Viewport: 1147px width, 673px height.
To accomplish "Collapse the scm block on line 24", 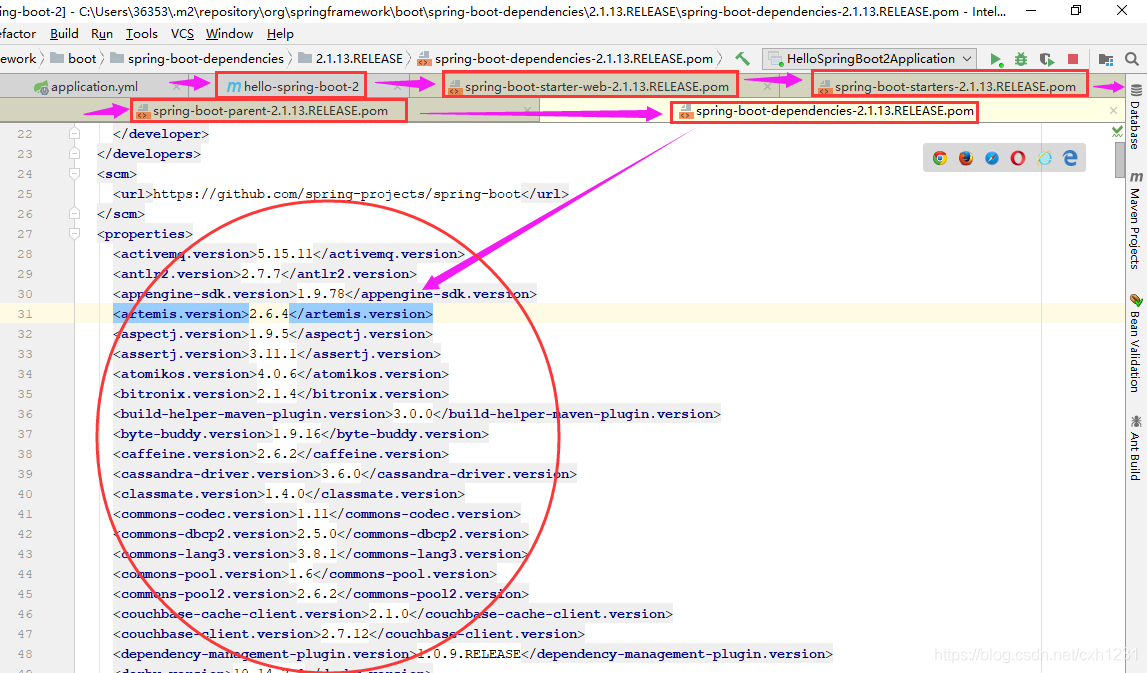I will pyautogui.click(x=74, y=174).
